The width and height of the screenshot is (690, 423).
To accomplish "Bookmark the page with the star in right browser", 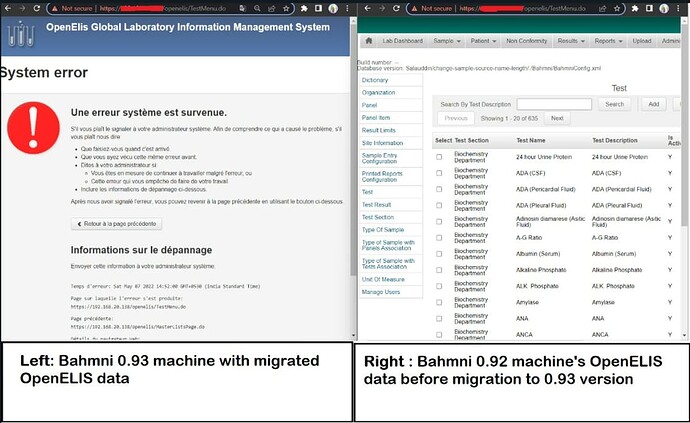I will pos(617,8).
